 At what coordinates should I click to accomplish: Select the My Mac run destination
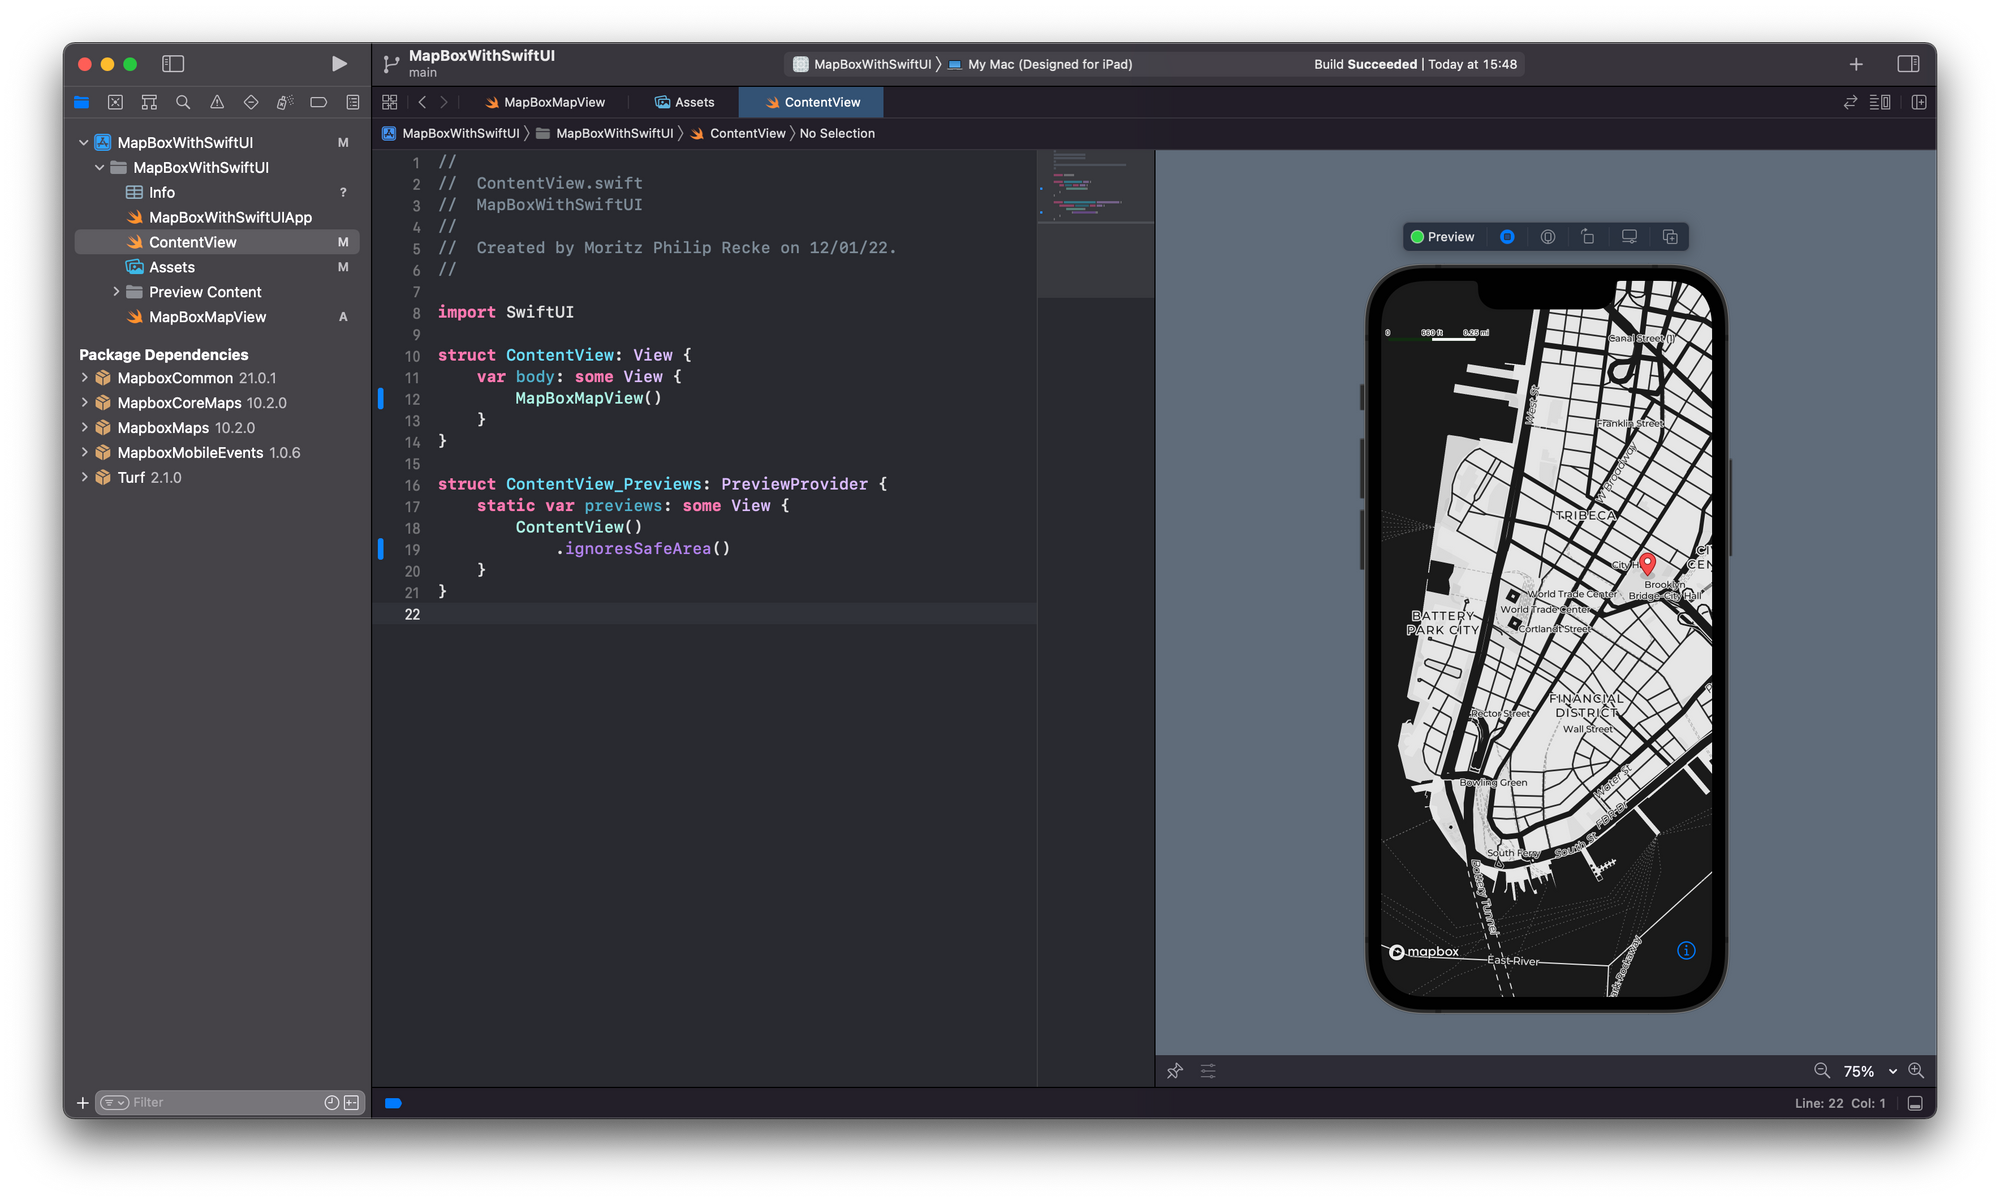click(x=1049, y=64)
